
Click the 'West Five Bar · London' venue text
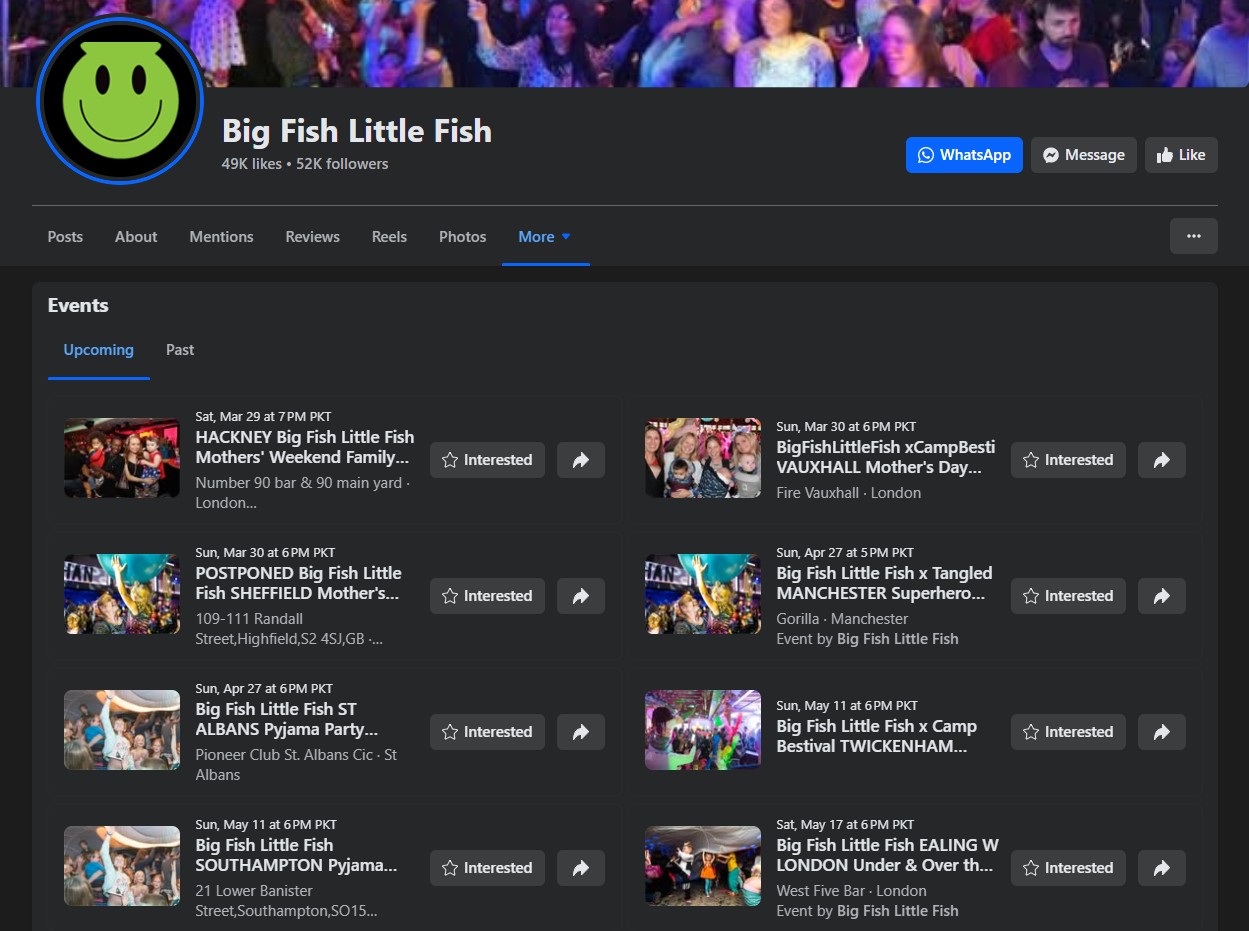point(852,891)
